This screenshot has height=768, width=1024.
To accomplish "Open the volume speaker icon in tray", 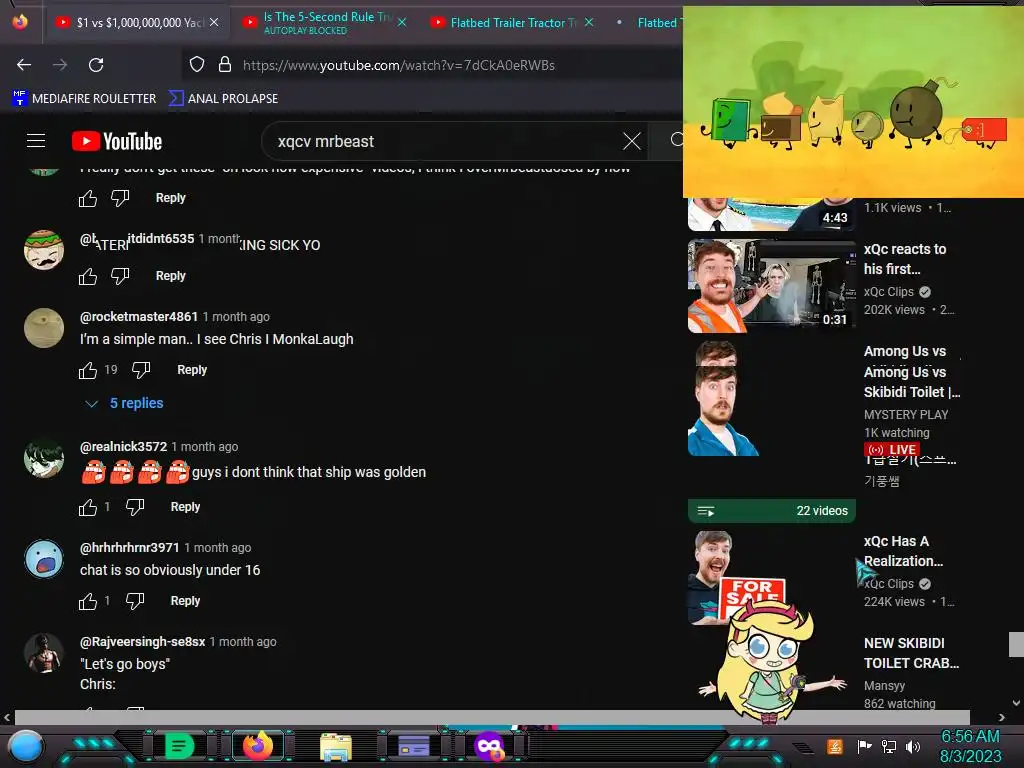I will click(x=913, y=746).
